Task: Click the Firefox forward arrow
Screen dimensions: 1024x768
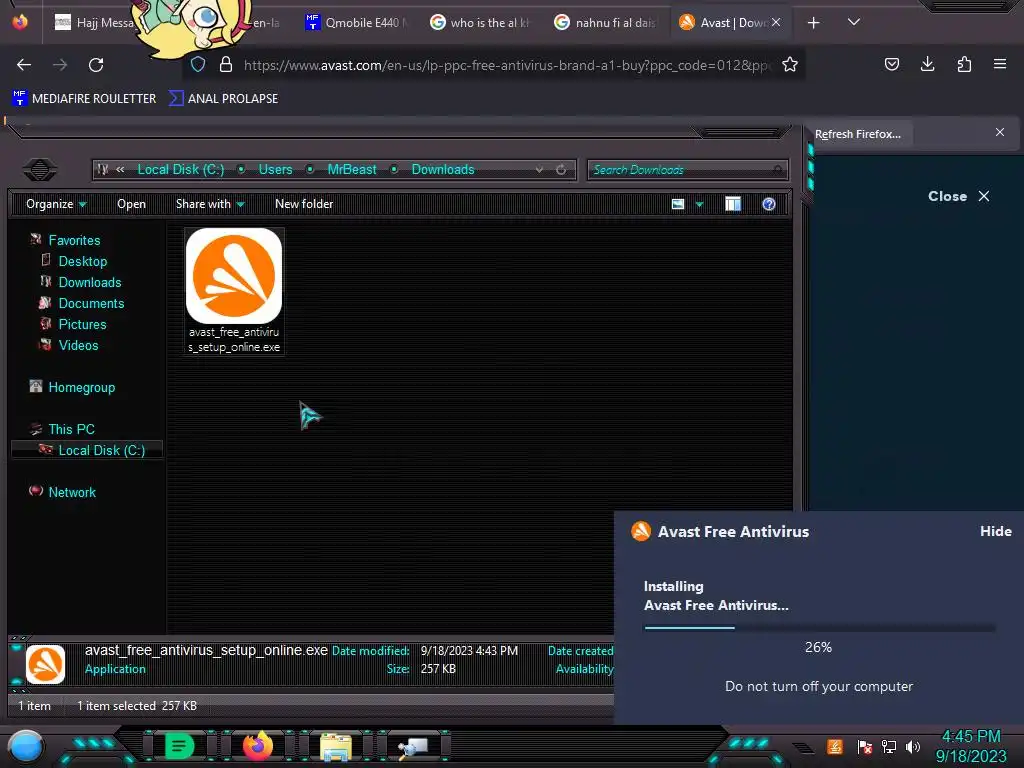Action: click(59, 65)
